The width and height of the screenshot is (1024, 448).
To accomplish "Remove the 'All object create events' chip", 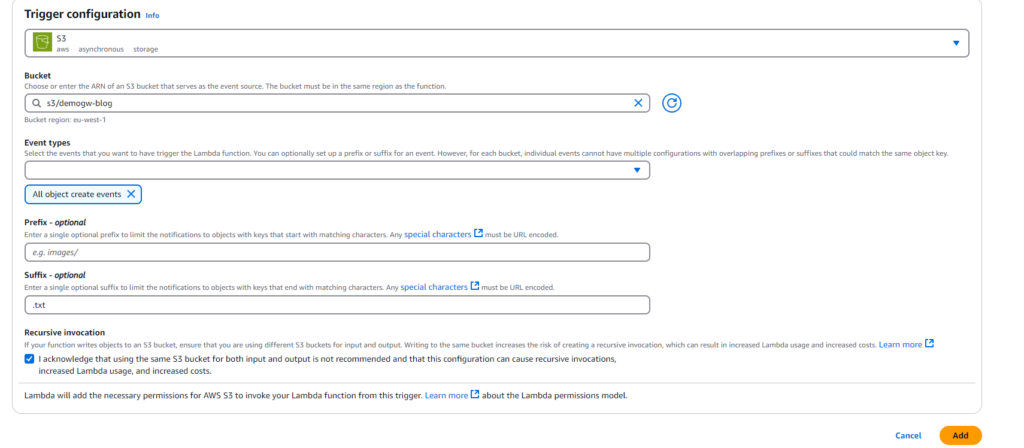I will (131, 193).
